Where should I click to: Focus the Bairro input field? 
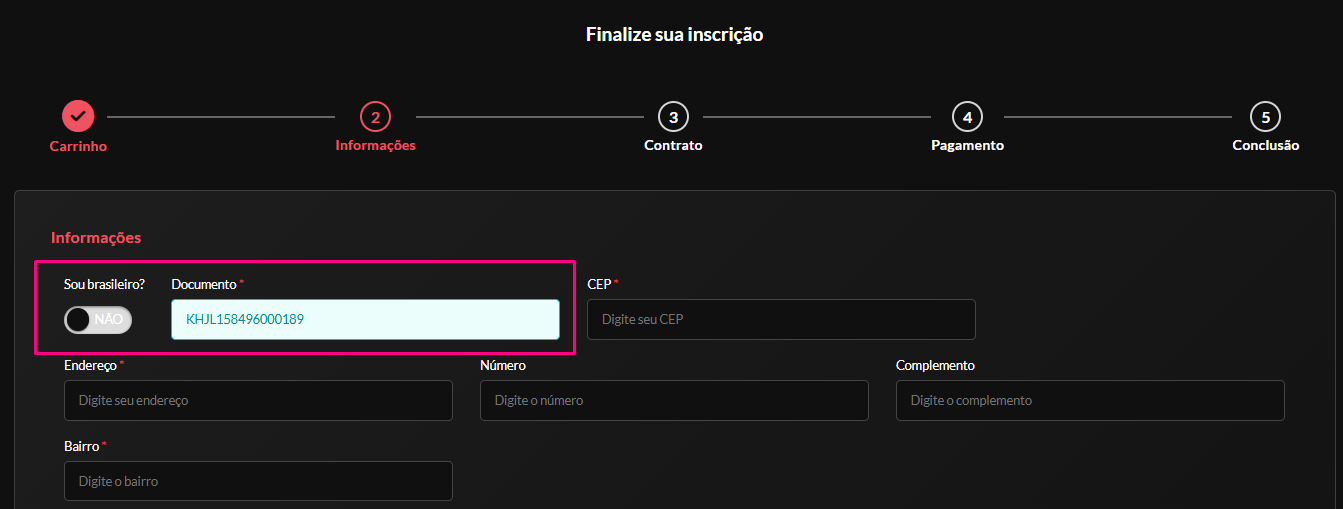pyautogui.click(x=258, y=481)
